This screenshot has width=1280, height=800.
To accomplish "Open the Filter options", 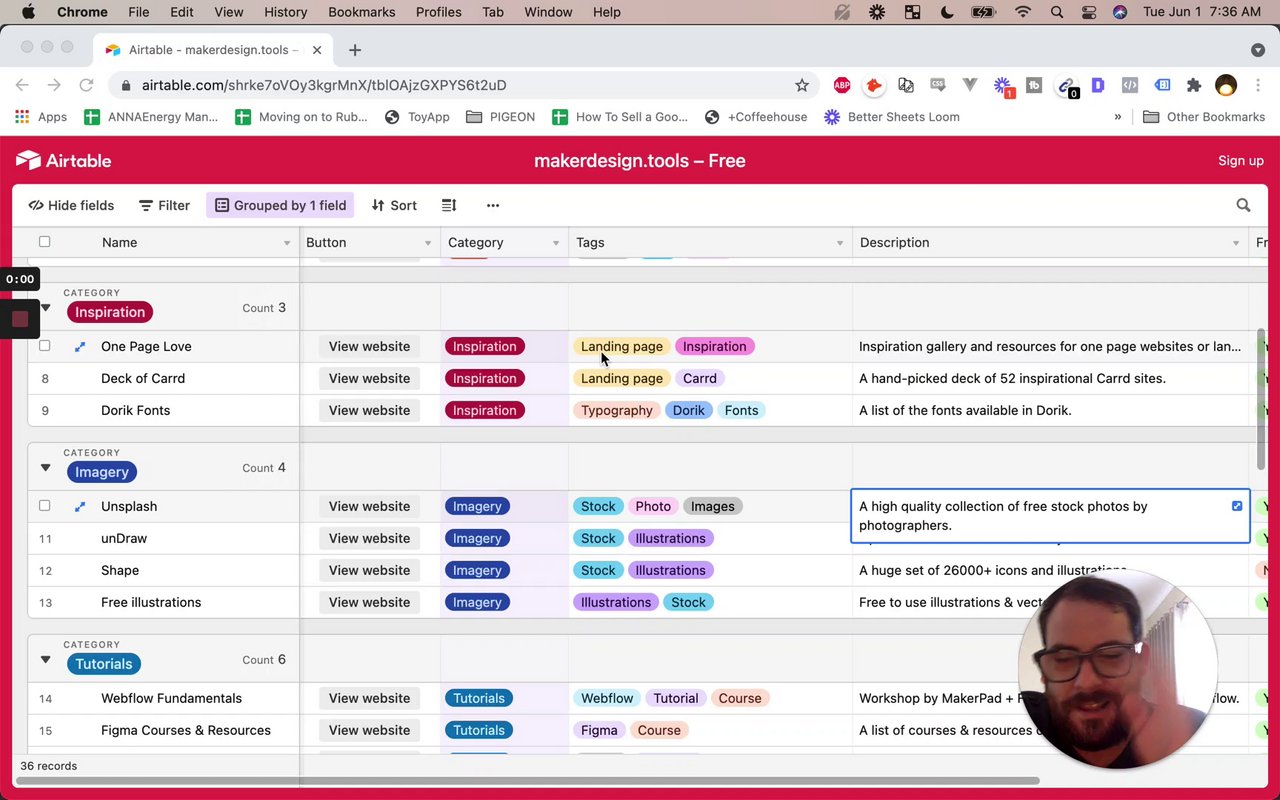I will point(164,205).
